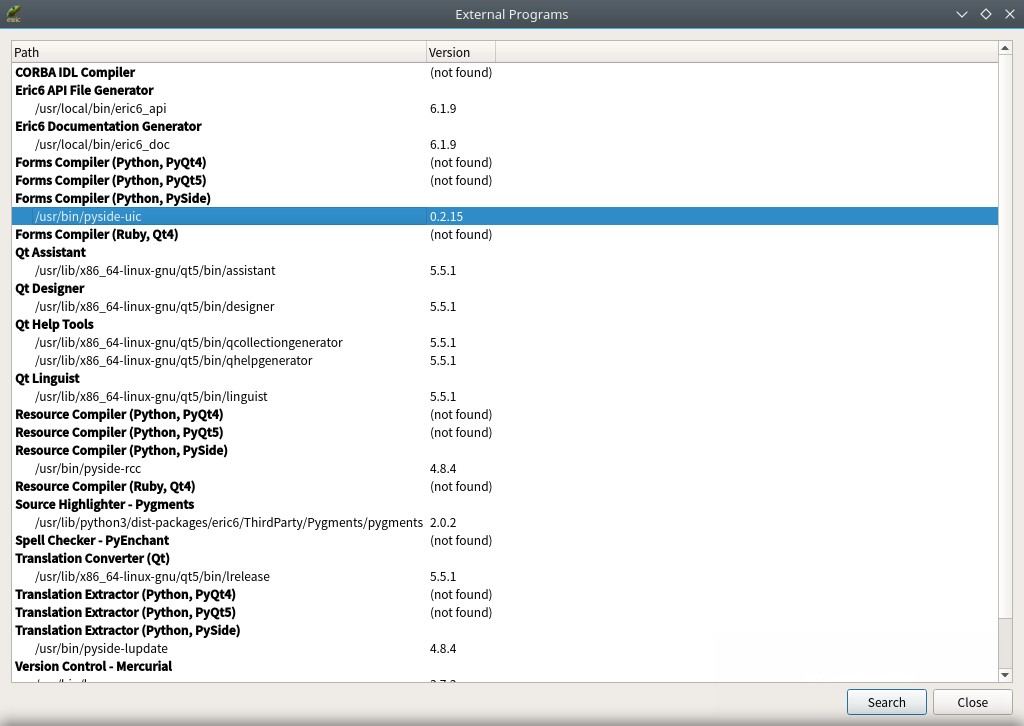Select Forms Compiler (Python, PyQt5) row
Viewport: 1024px width, 726px height.
pos(505,180)
